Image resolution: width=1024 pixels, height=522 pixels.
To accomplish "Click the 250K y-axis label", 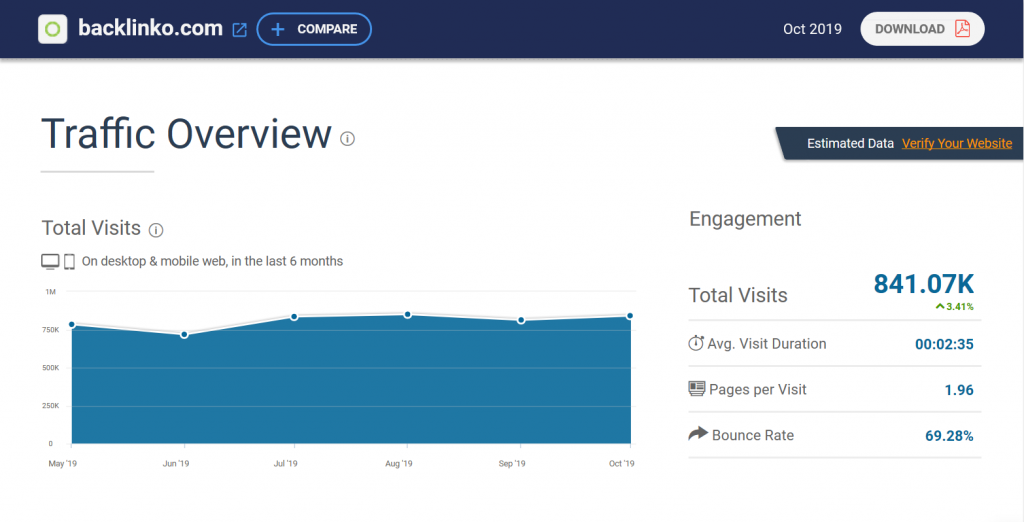I will point(51,406).
